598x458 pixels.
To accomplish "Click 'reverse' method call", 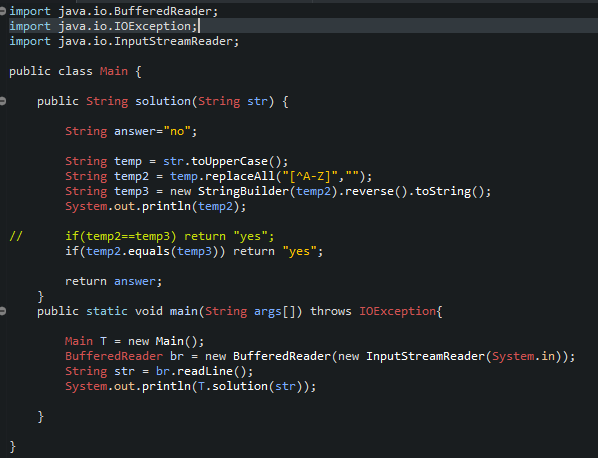I will click(369, 191).
